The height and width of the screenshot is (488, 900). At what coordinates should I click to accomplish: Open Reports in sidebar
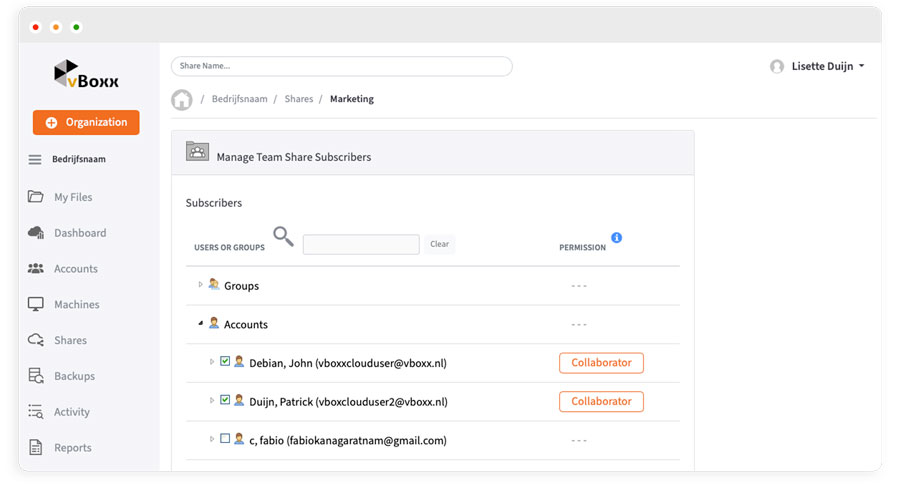coord(73,447)
